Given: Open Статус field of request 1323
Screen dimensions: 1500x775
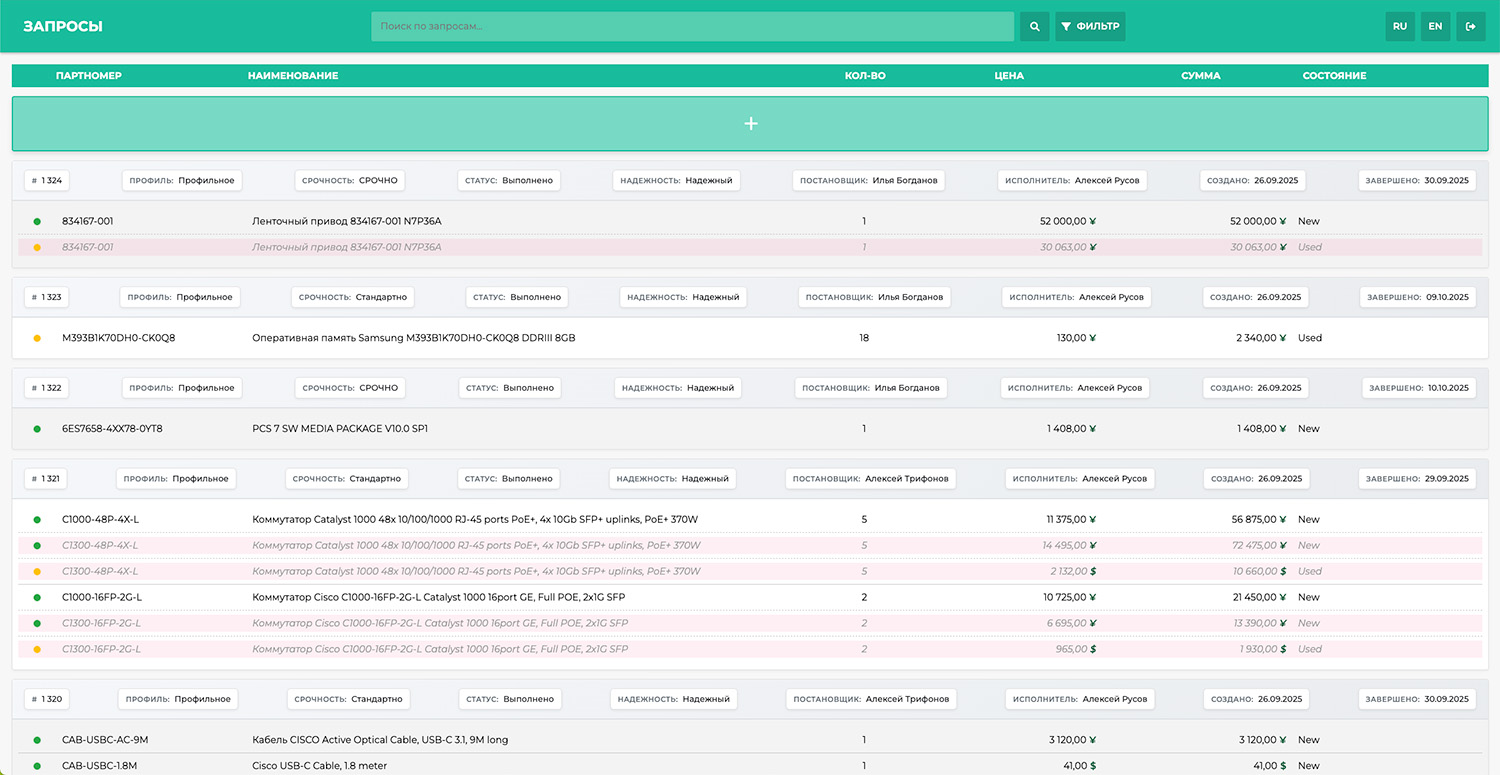Looking at the screenshot, I should pos(517,297).
